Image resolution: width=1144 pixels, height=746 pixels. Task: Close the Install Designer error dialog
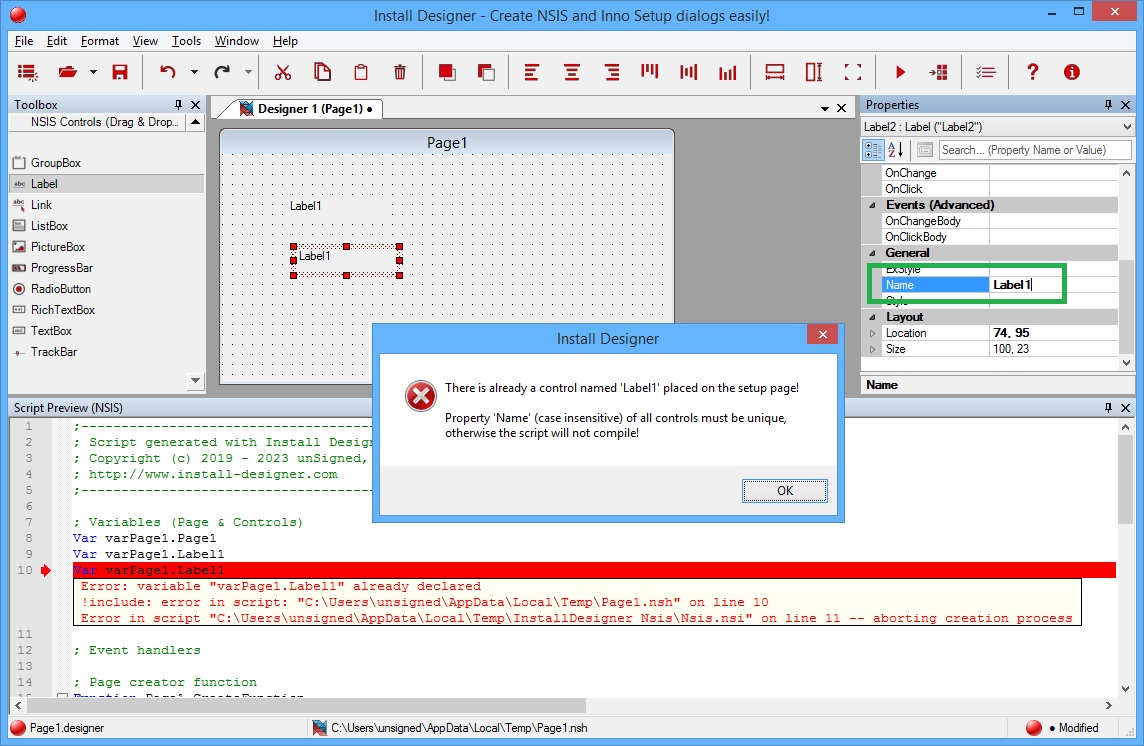[823, 334]
